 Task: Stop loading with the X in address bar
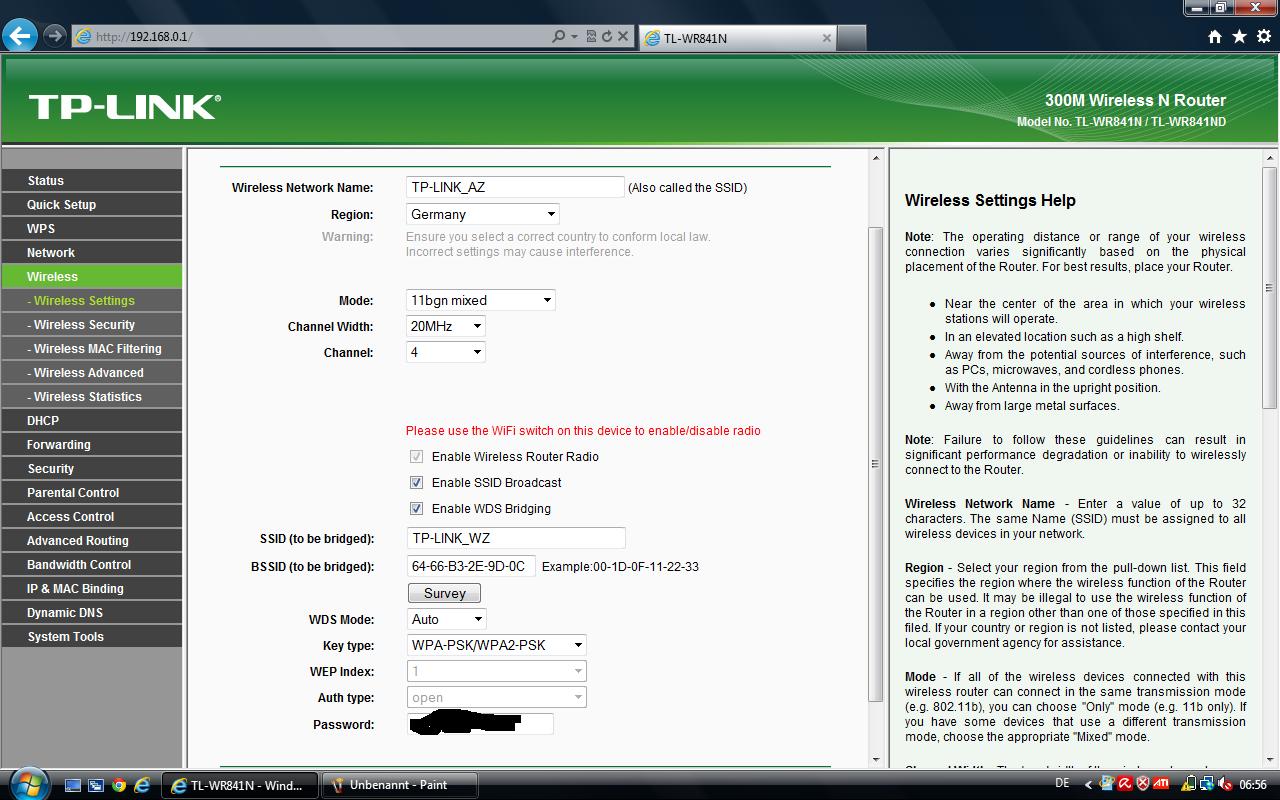tap(623, 37)
